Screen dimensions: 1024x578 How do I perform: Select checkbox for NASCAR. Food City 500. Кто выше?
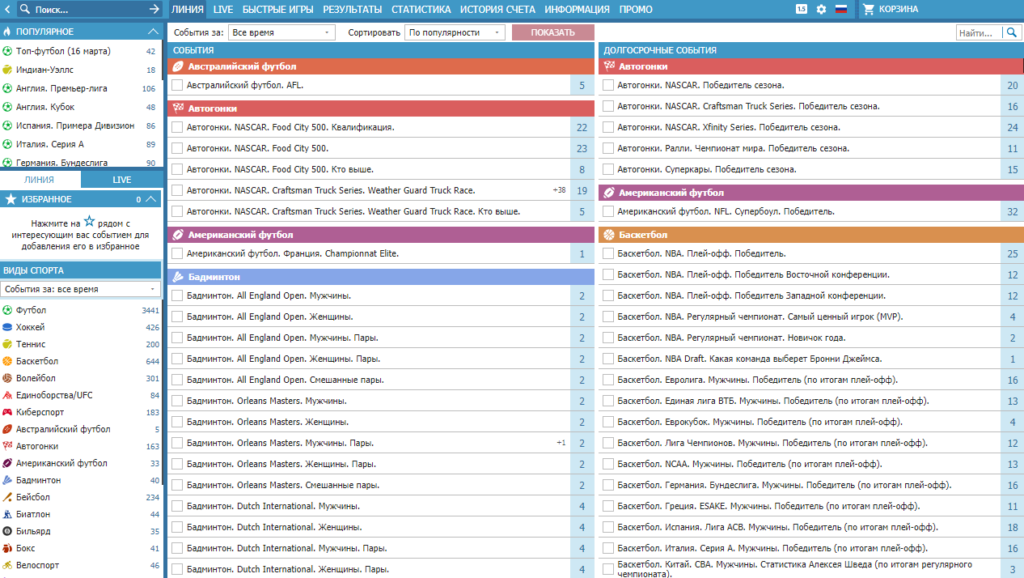pyautogui.click(x=177, y=169)
